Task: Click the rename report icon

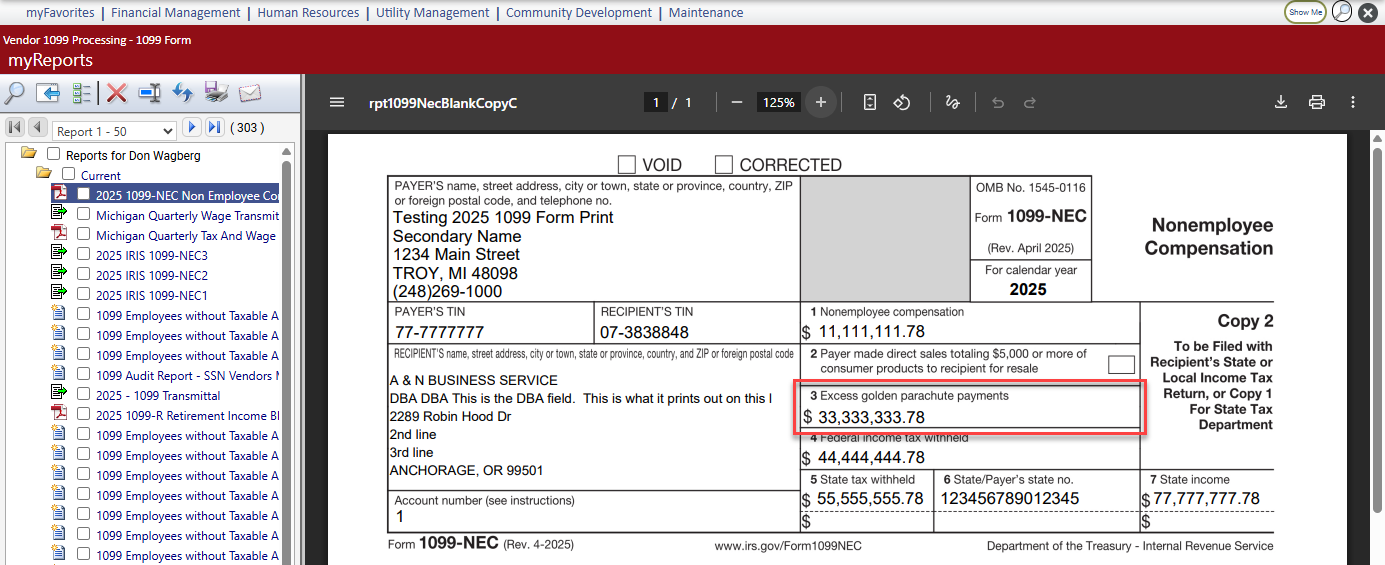Action: 150,93
